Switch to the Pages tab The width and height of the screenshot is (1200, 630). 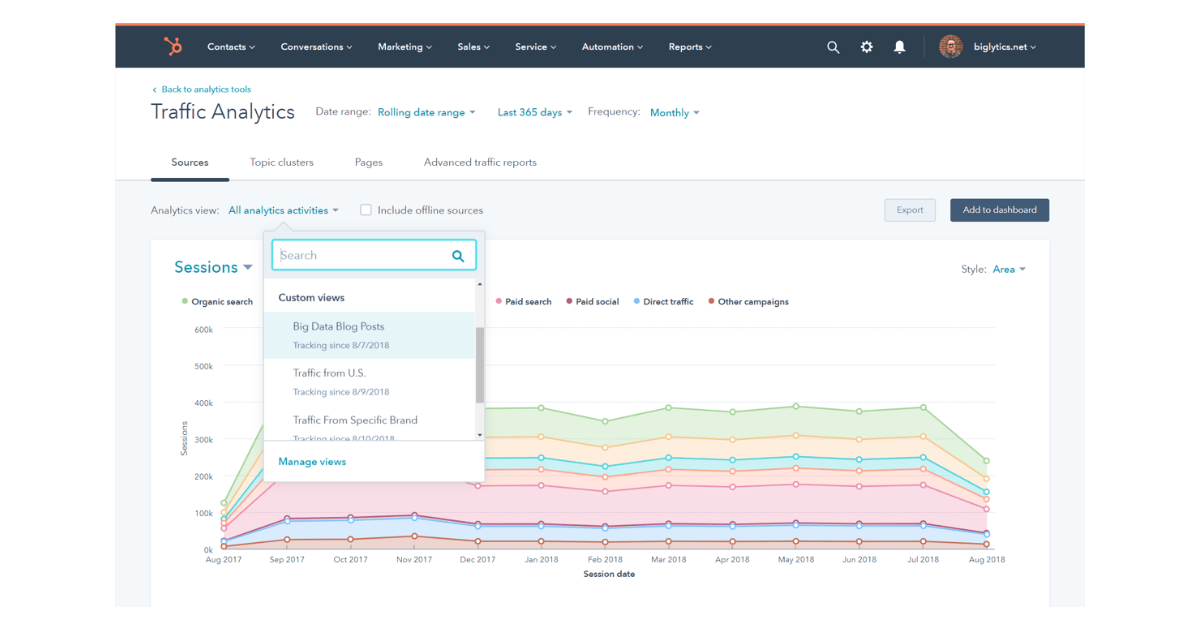click(369, 162)
